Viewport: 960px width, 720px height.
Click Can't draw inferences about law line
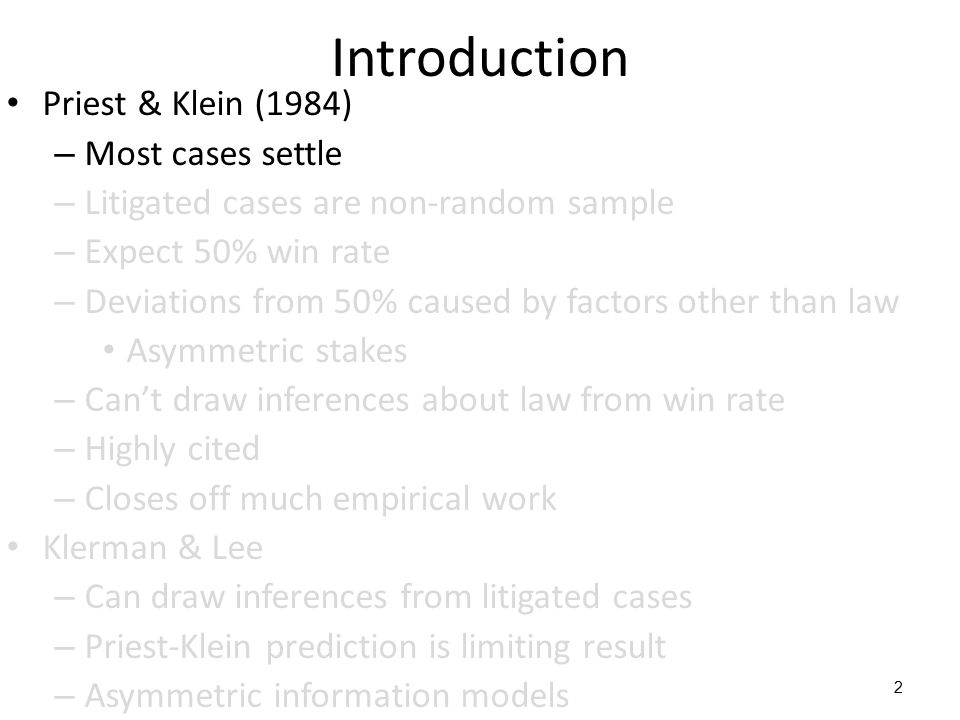click(x=435, y=400)
